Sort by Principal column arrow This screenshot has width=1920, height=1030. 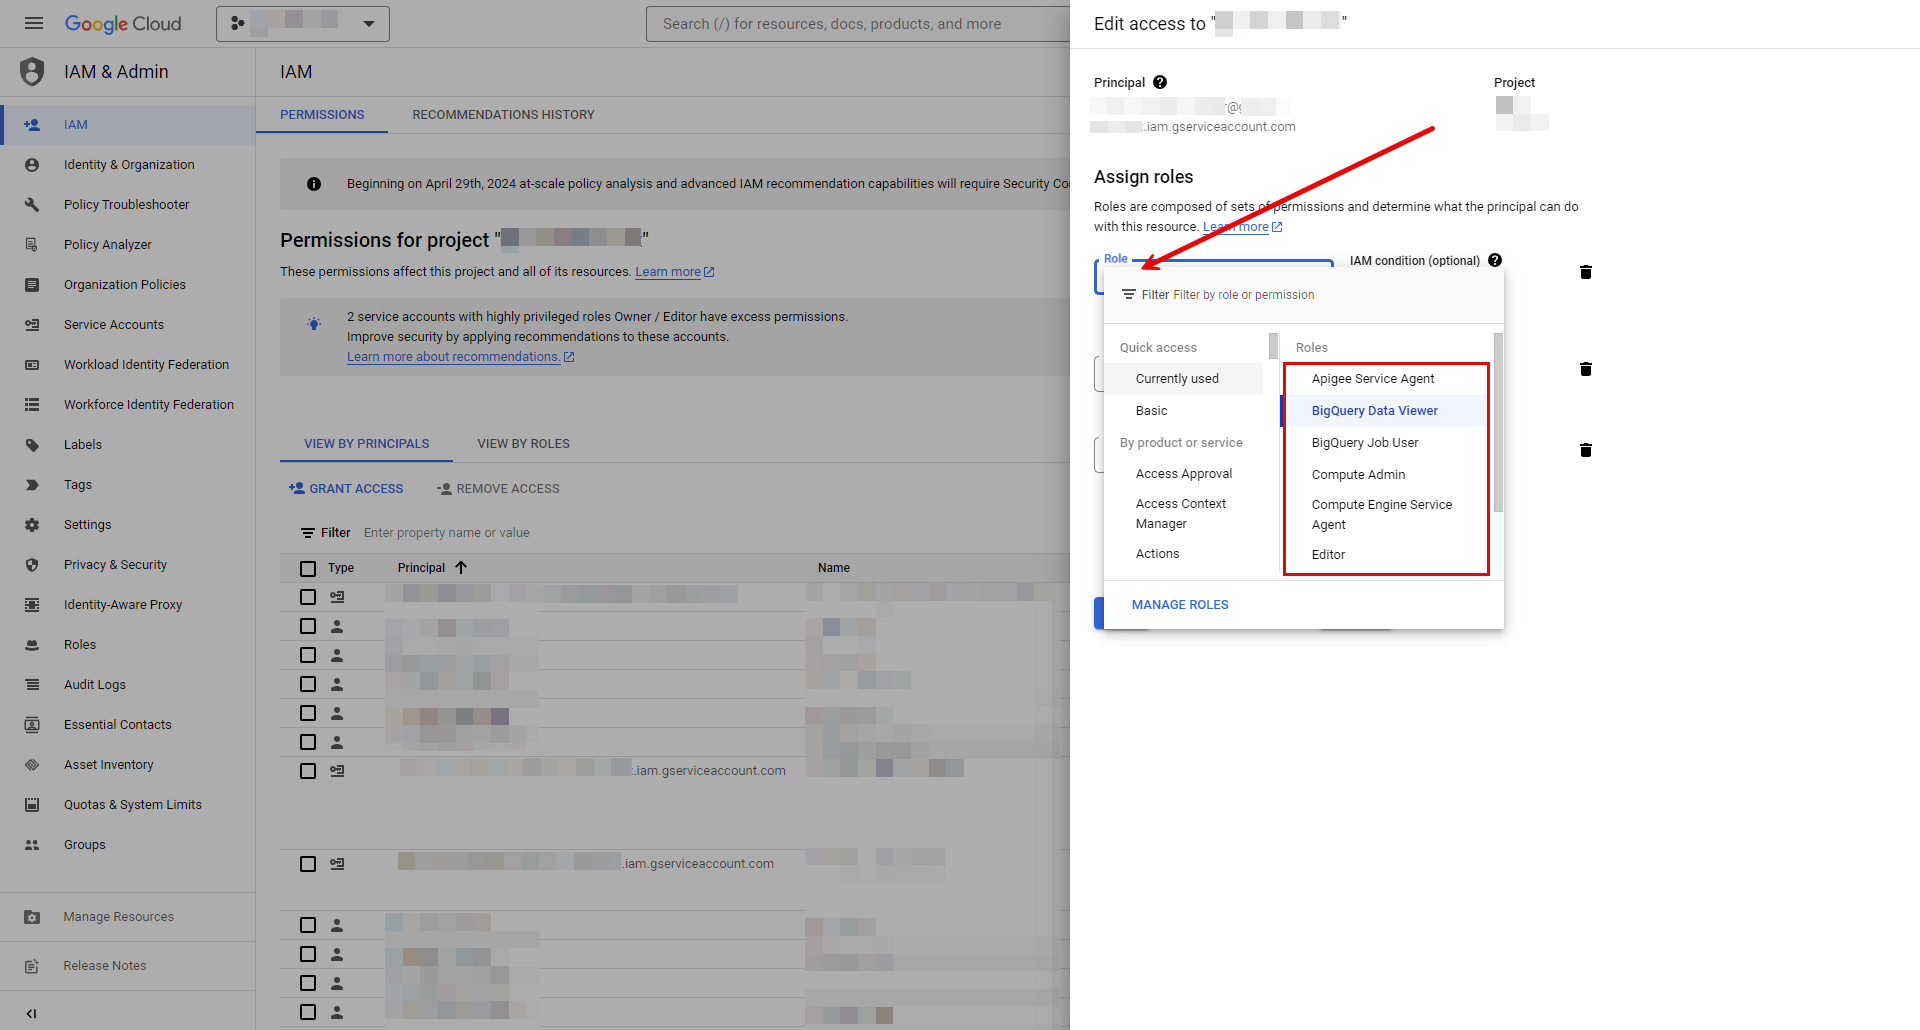[461, 567]
